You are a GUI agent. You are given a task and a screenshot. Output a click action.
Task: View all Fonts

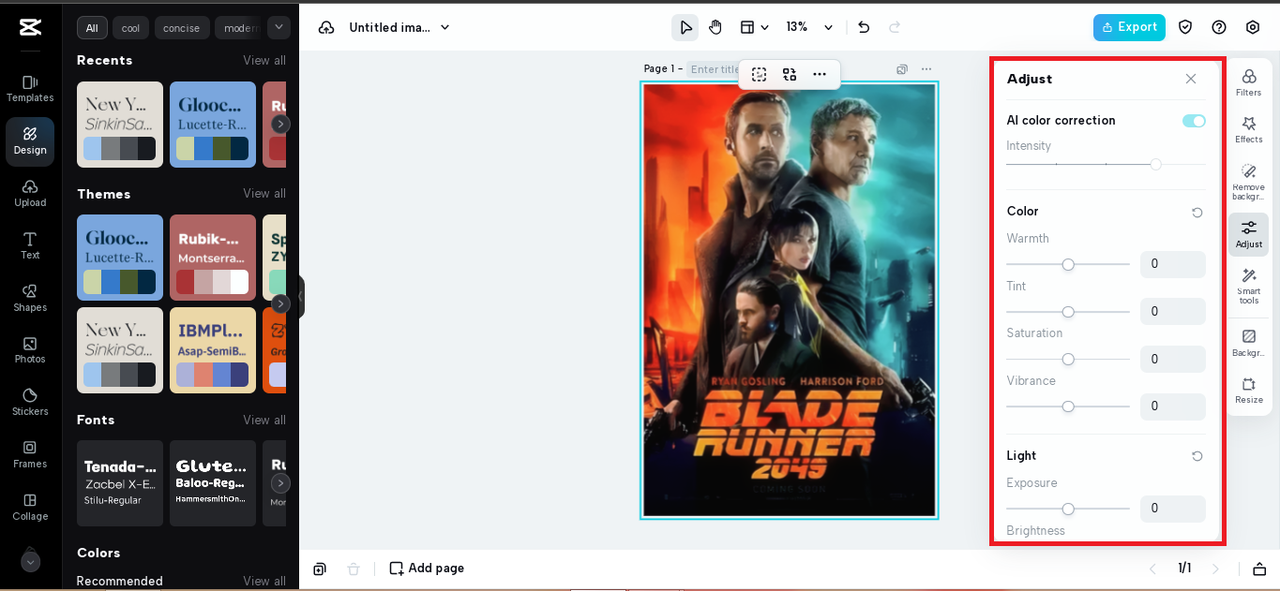coord(264,420)
